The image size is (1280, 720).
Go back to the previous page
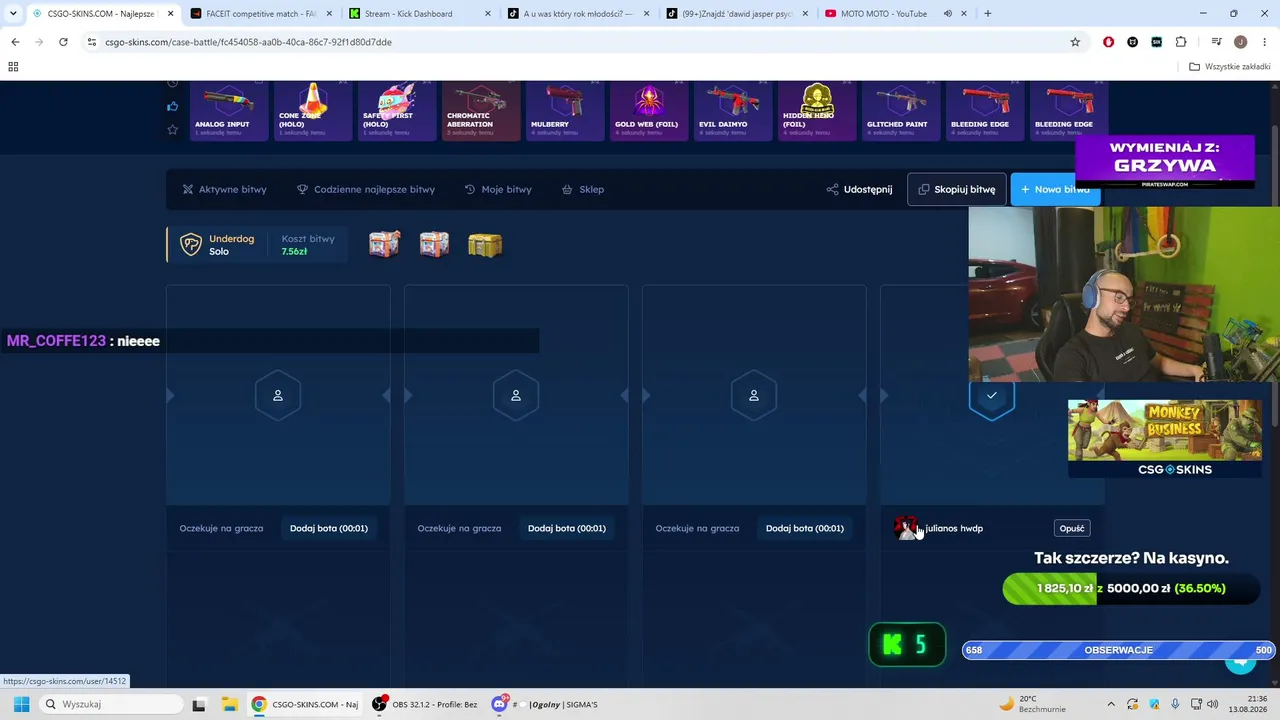[x=15, y=42]
